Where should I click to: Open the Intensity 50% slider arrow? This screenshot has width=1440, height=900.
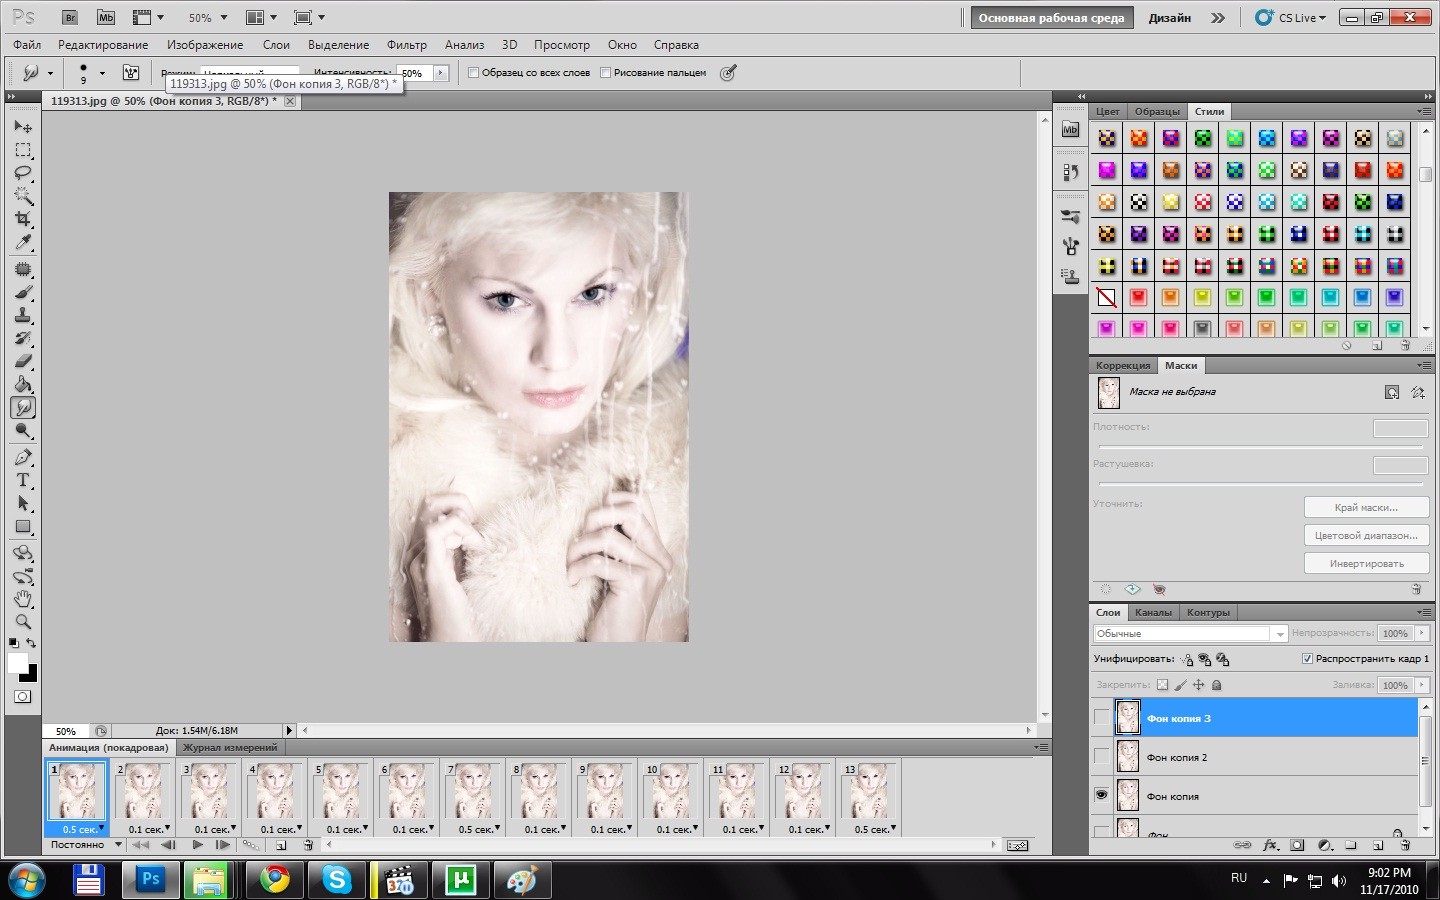point(440,73)
